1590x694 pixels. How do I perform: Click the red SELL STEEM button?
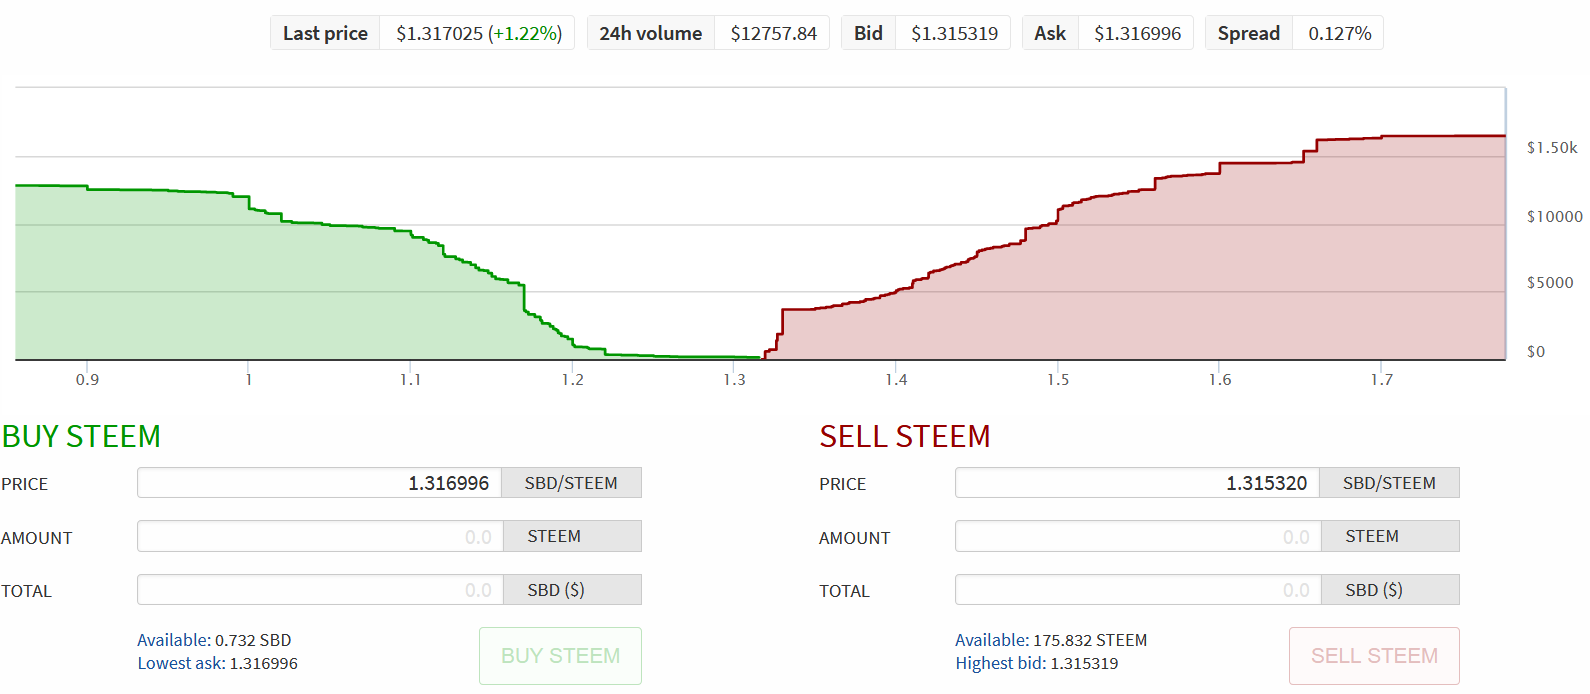[x=1374, y=656]
